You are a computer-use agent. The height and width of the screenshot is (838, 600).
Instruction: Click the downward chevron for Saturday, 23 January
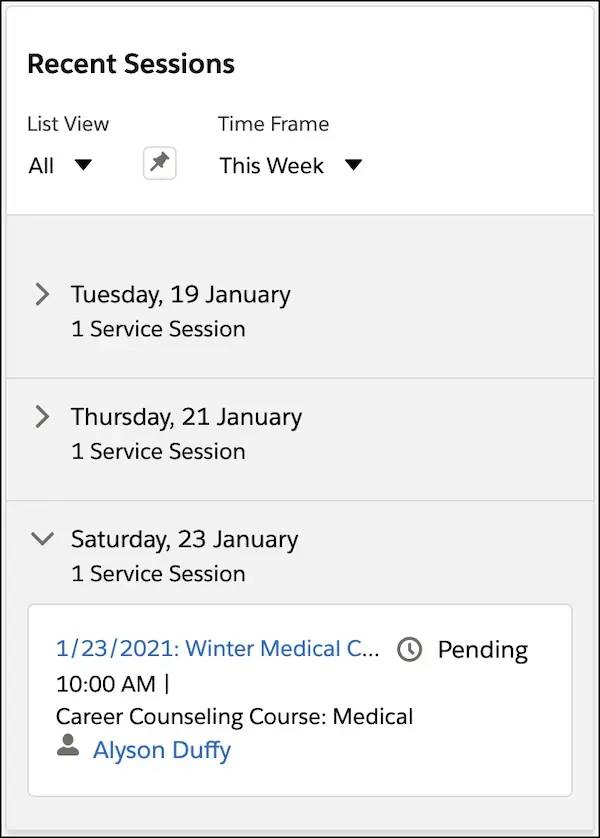pyautogui.click(x=42, y=538)
